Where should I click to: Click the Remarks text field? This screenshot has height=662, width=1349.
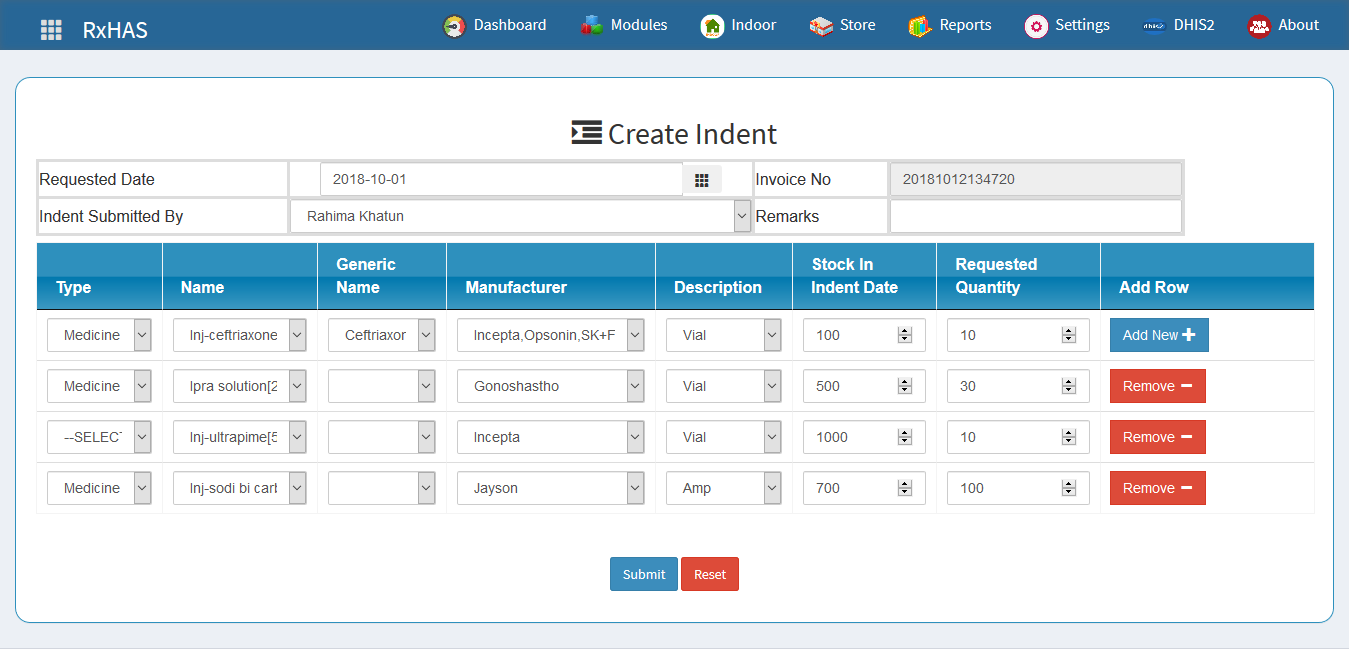1036,216
